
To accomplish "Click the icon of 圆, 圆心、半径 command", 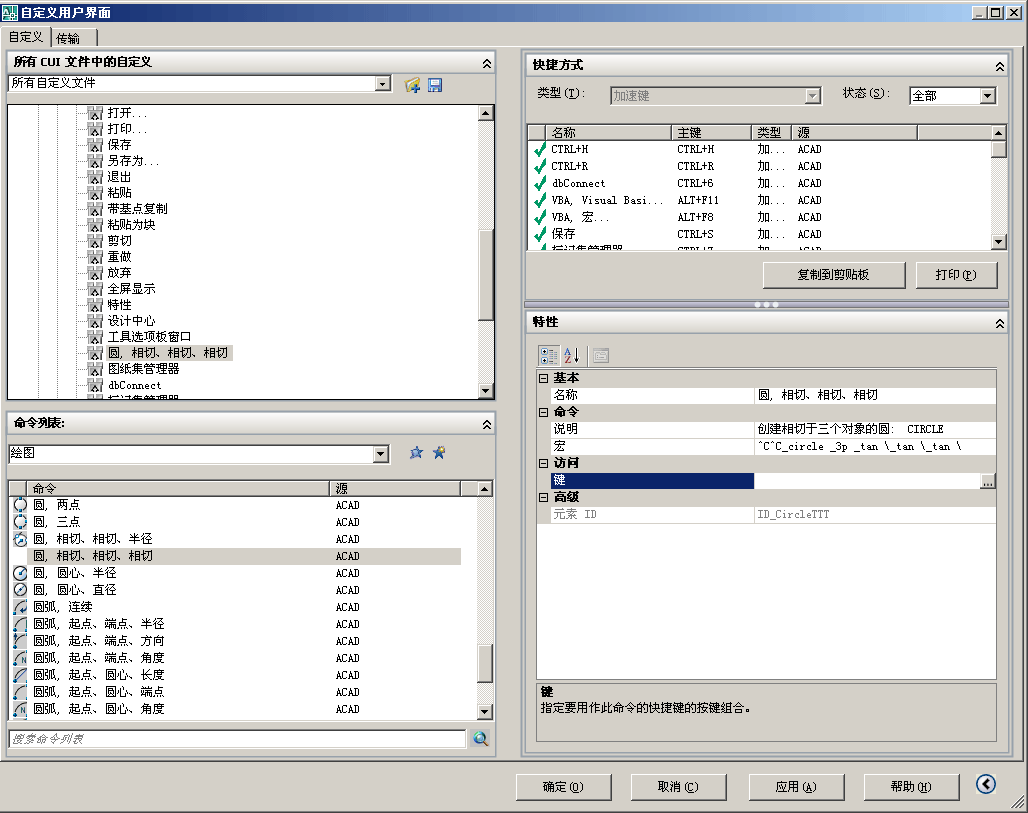I will click(x=20, y=573).
